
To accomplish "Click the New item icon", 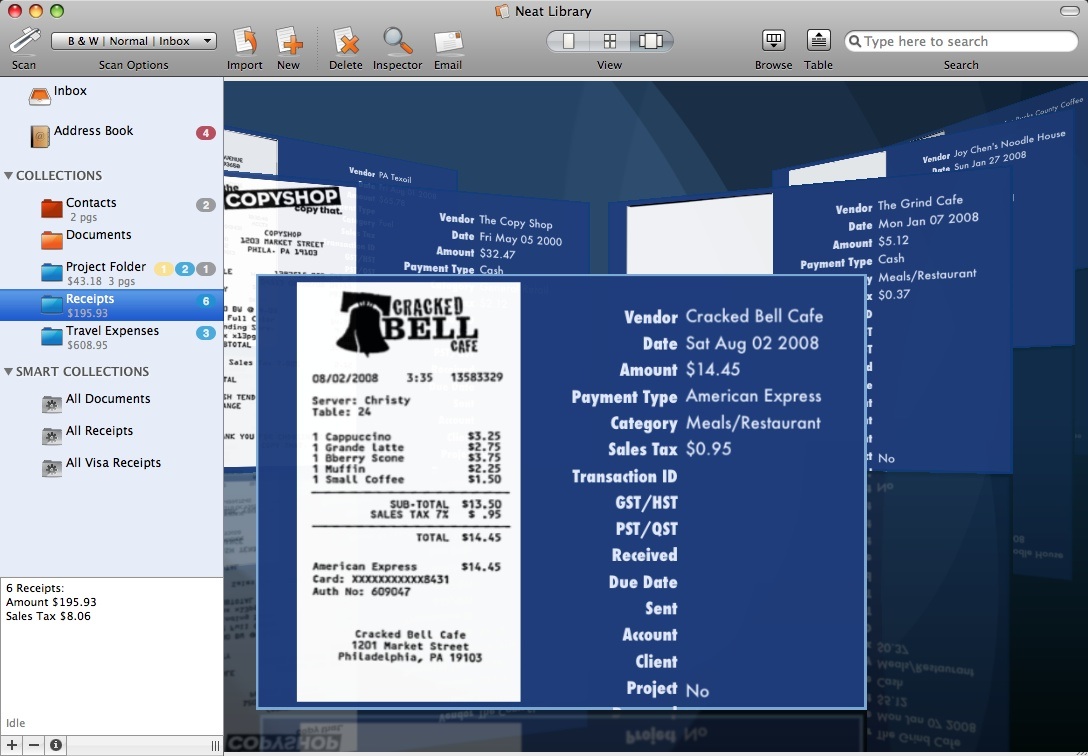I will (289, 41).
